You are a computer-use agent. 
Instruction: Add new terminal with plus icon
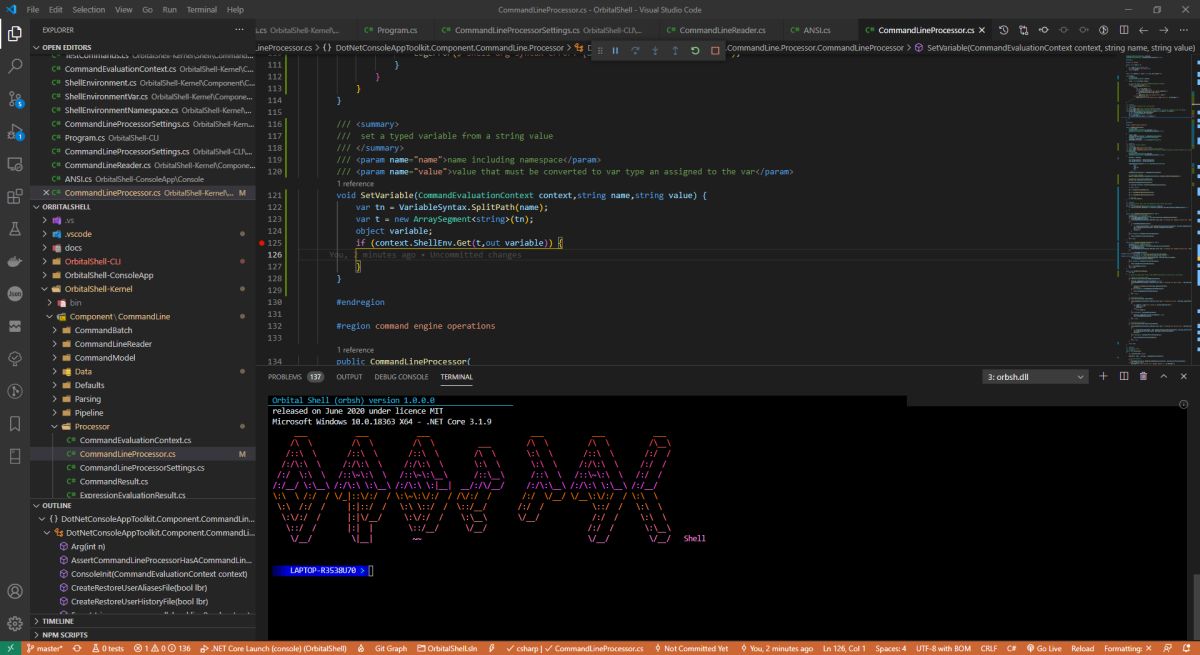(1104, 376)
